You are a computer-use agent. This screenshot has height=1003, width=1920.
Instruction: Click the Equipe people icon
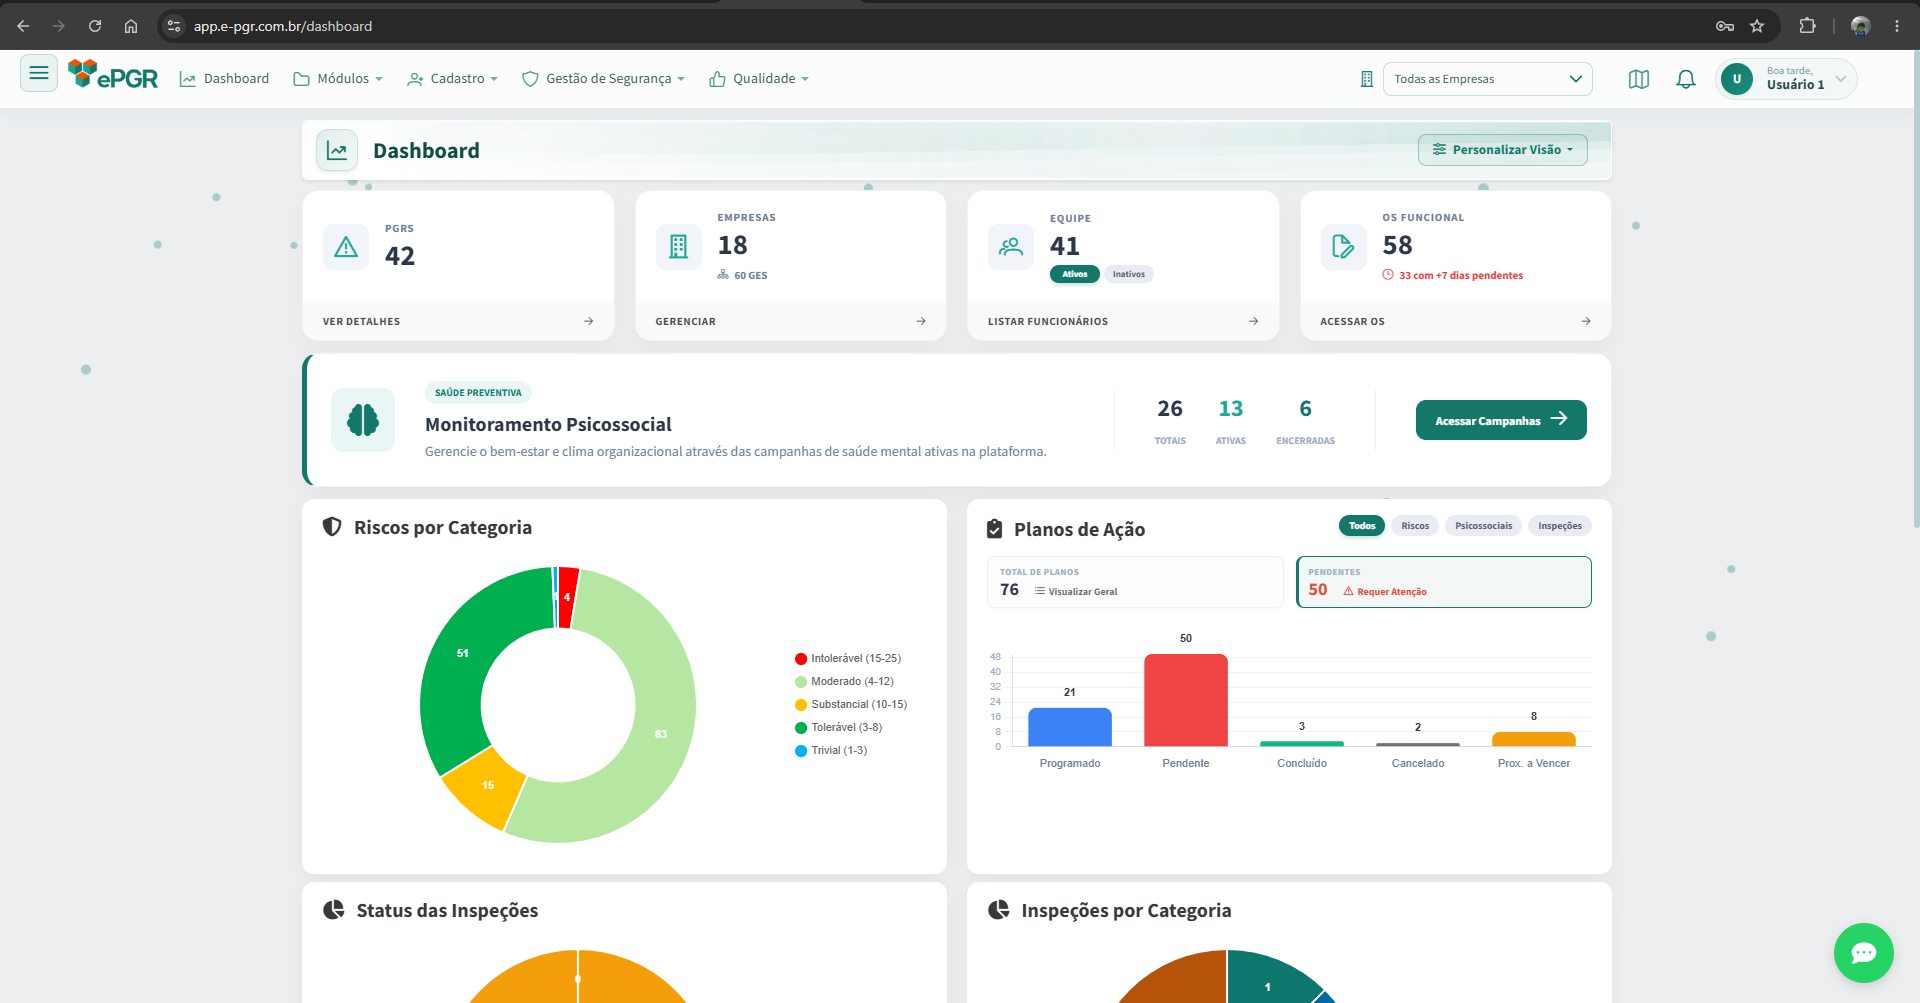1011,246
